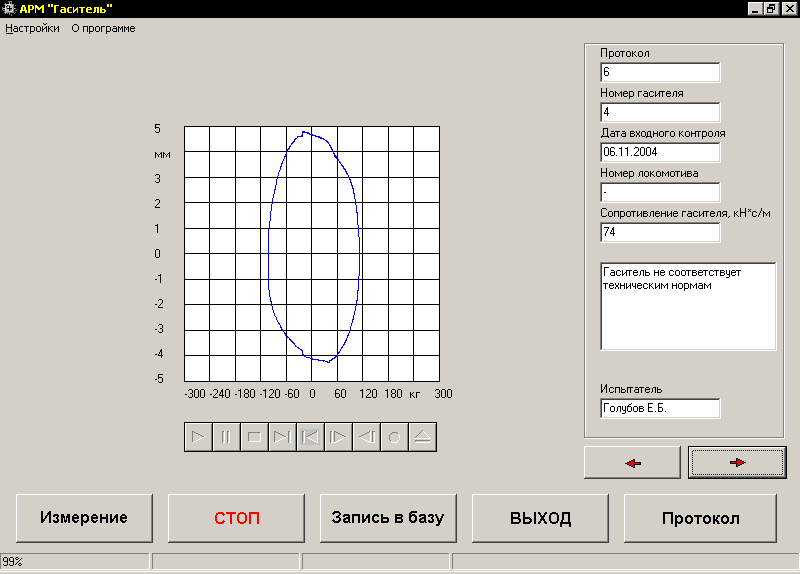This screenshot has width=800, height=574.
Task: Click the app icon in title bar
Action: [x=9, y=9]
